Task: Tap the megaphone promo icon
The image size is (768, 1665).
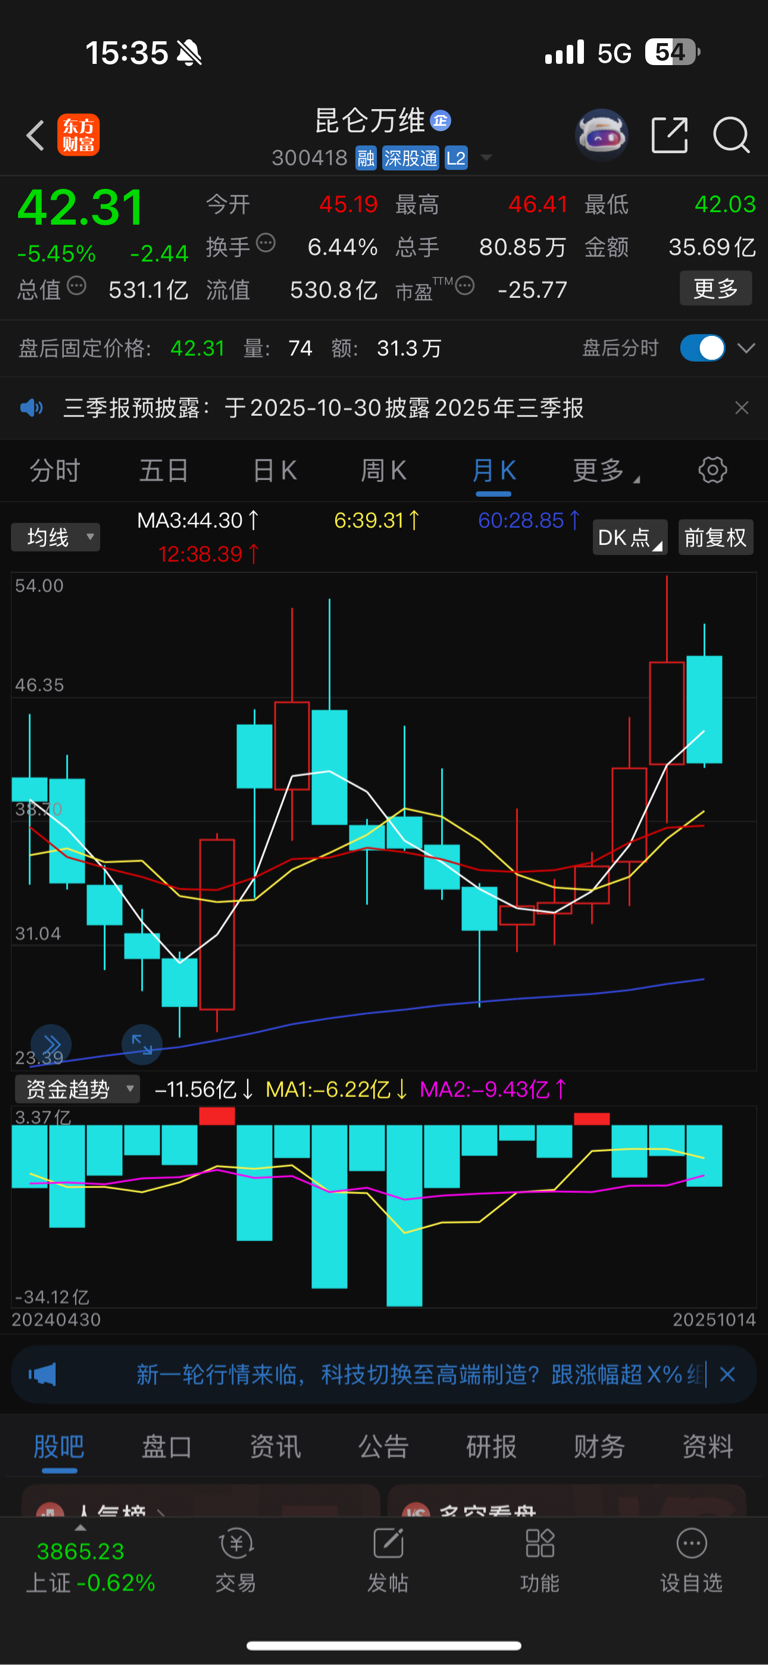Action: [x=43, y=1374]
